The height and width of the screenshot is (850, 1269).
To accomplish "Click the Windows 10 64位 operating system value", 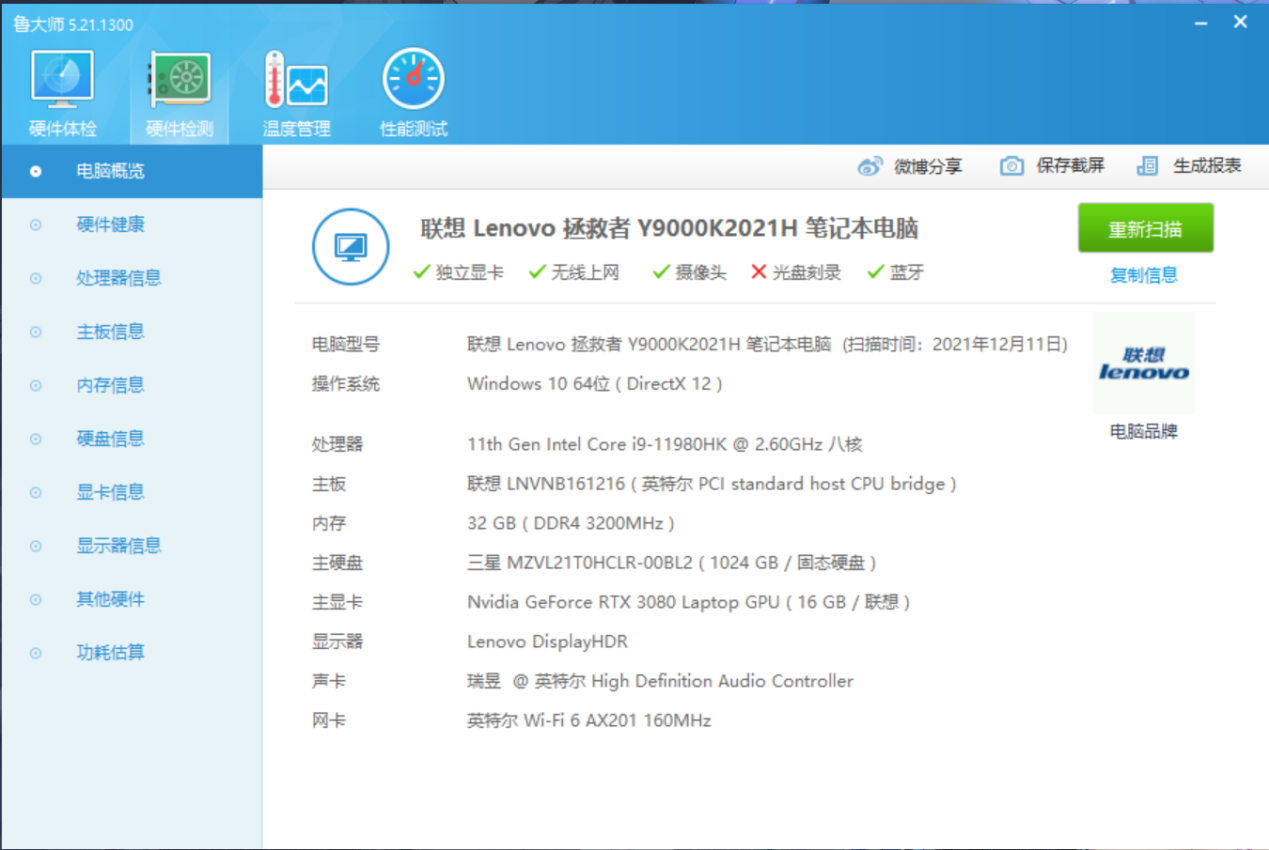I will (x=595, y=384).
